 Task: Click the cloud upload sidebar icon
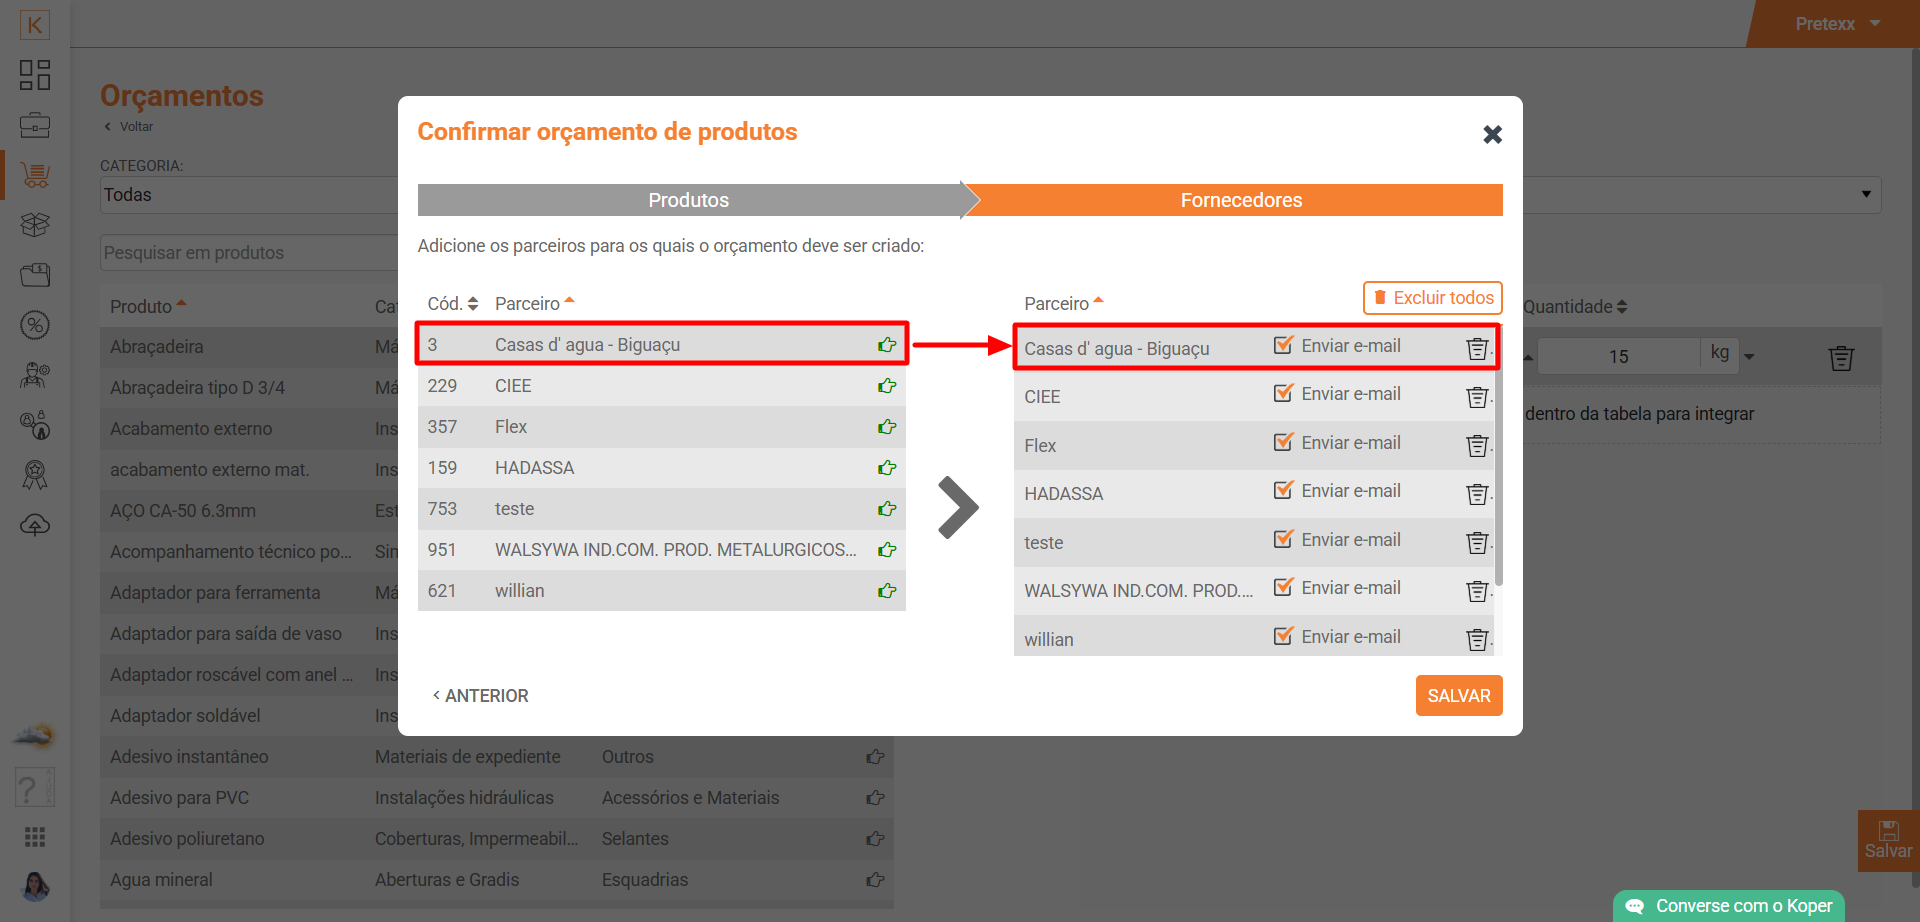click(35, 525)
